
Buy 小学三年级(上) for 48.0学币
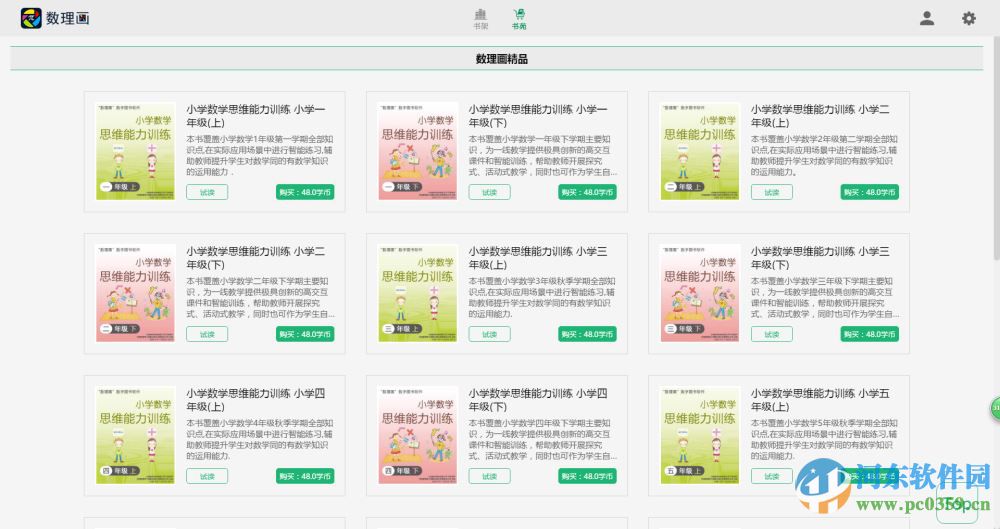pos(587,334)
